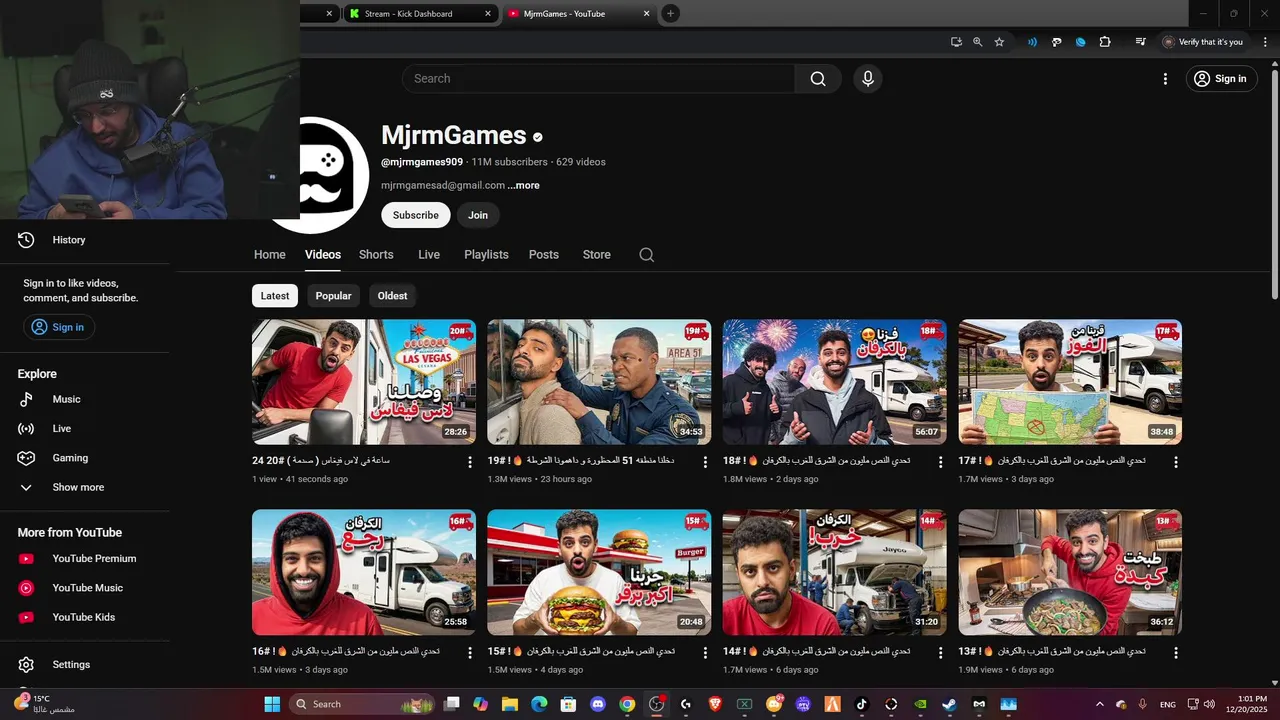This screenshot has height=720, width=1280.
Task: Open the Posts tab
Action: (x=544, y=255)
